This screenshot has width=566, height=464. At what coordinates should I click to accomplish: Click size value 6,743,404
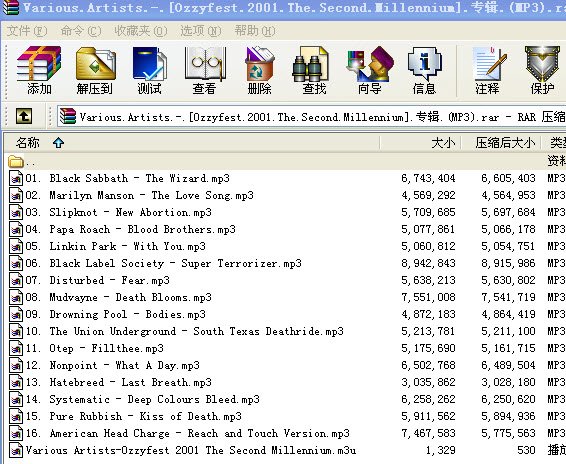point(428,178)
